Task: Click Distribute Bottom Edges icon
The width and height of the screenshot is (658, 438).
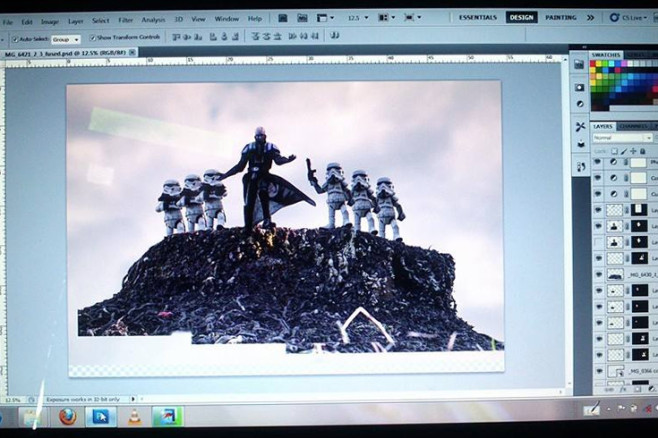Action: [277, 36]
